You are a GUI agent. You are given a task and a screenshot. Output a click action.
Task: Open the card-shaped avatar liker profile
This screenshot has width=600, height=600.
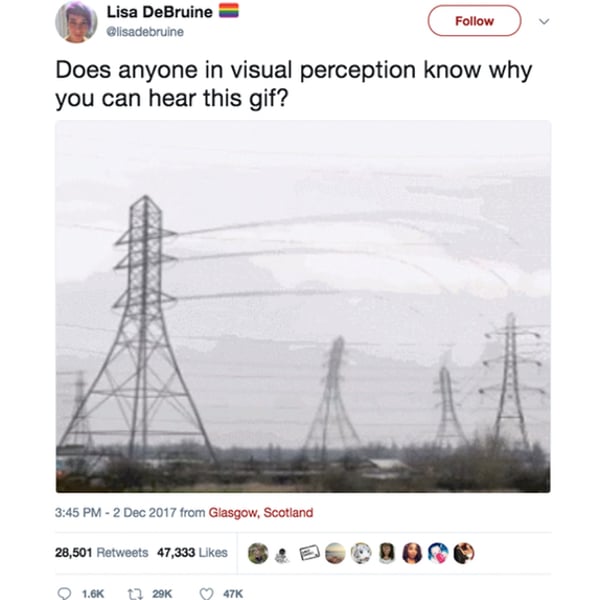point(309,553)
